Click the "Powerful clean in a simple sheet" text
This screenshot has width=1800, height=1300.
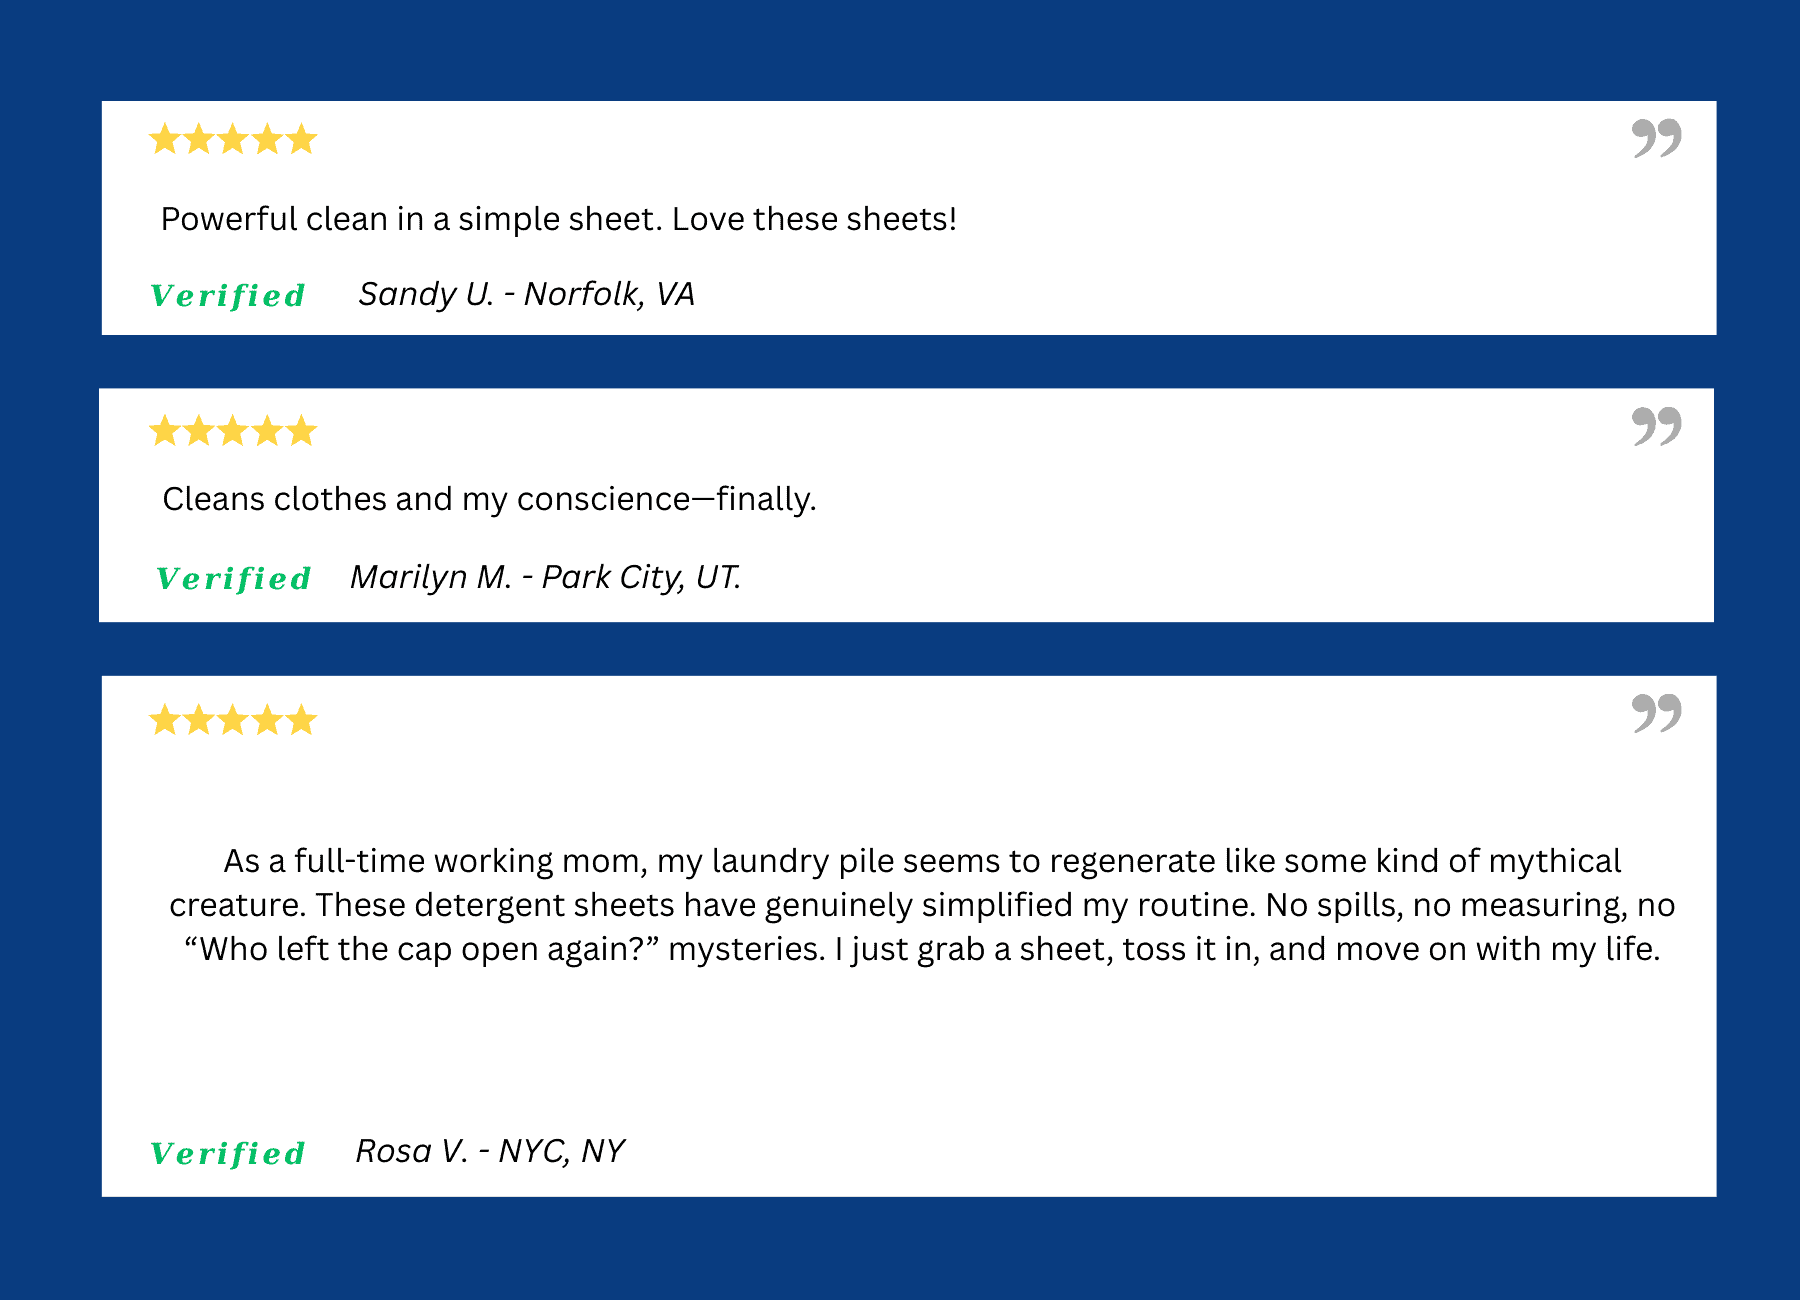tap(558, 219)
